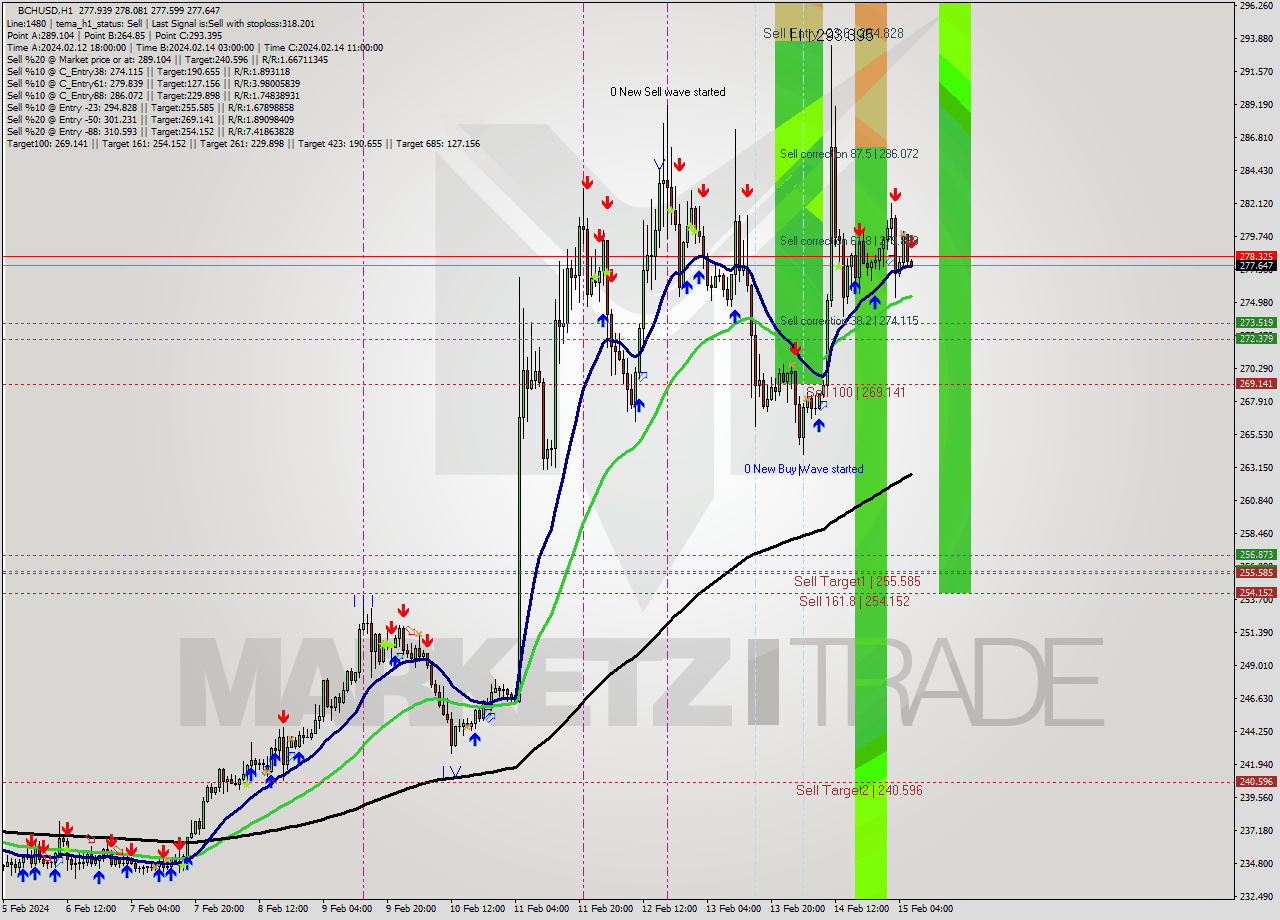Click the red 278.325 price tag on axis

[1257, 256]
